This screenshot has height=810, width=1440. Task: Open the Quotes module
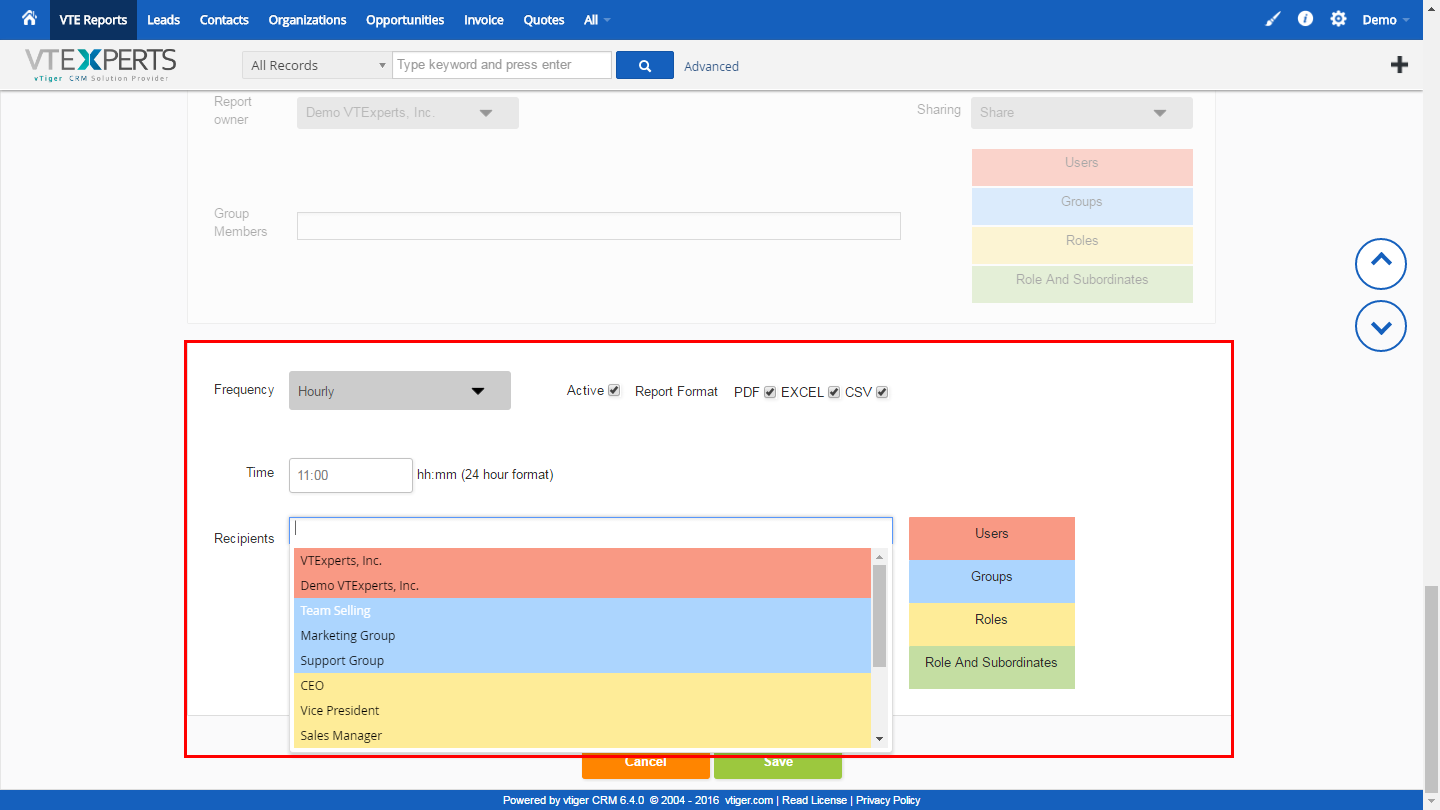[544, 20]
